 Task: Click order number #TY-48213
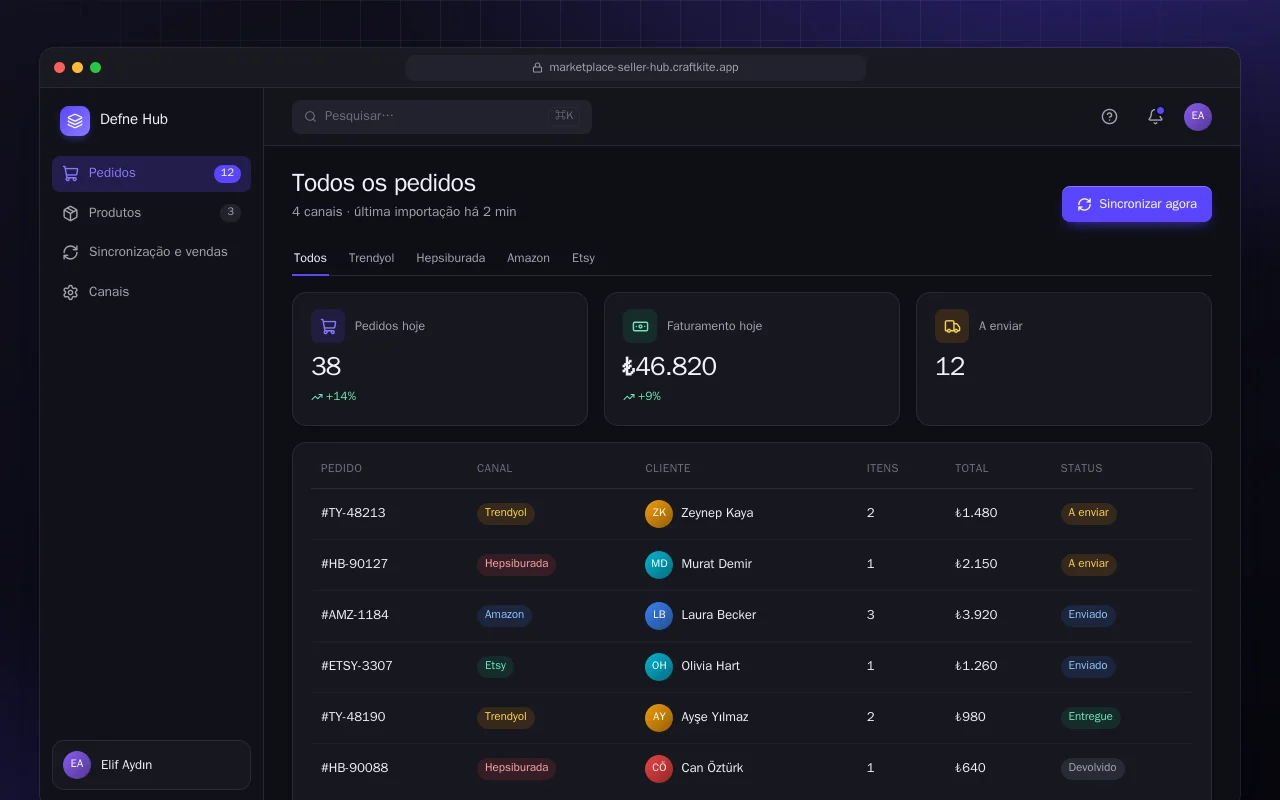pos(353,513)
